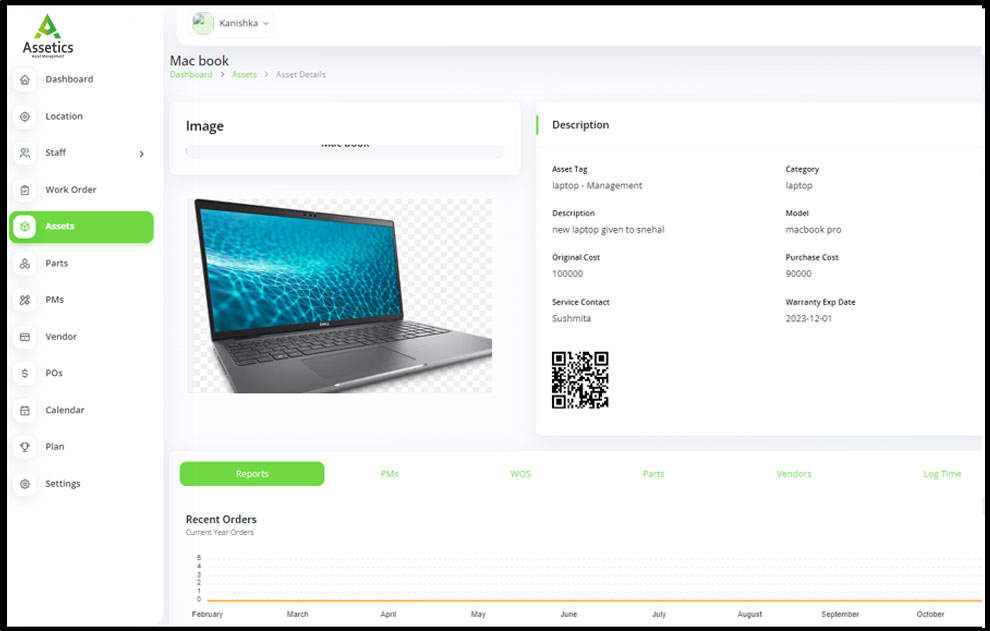Click the laptop asset image
Screen dimensions: 990x631
pos(340,295)
